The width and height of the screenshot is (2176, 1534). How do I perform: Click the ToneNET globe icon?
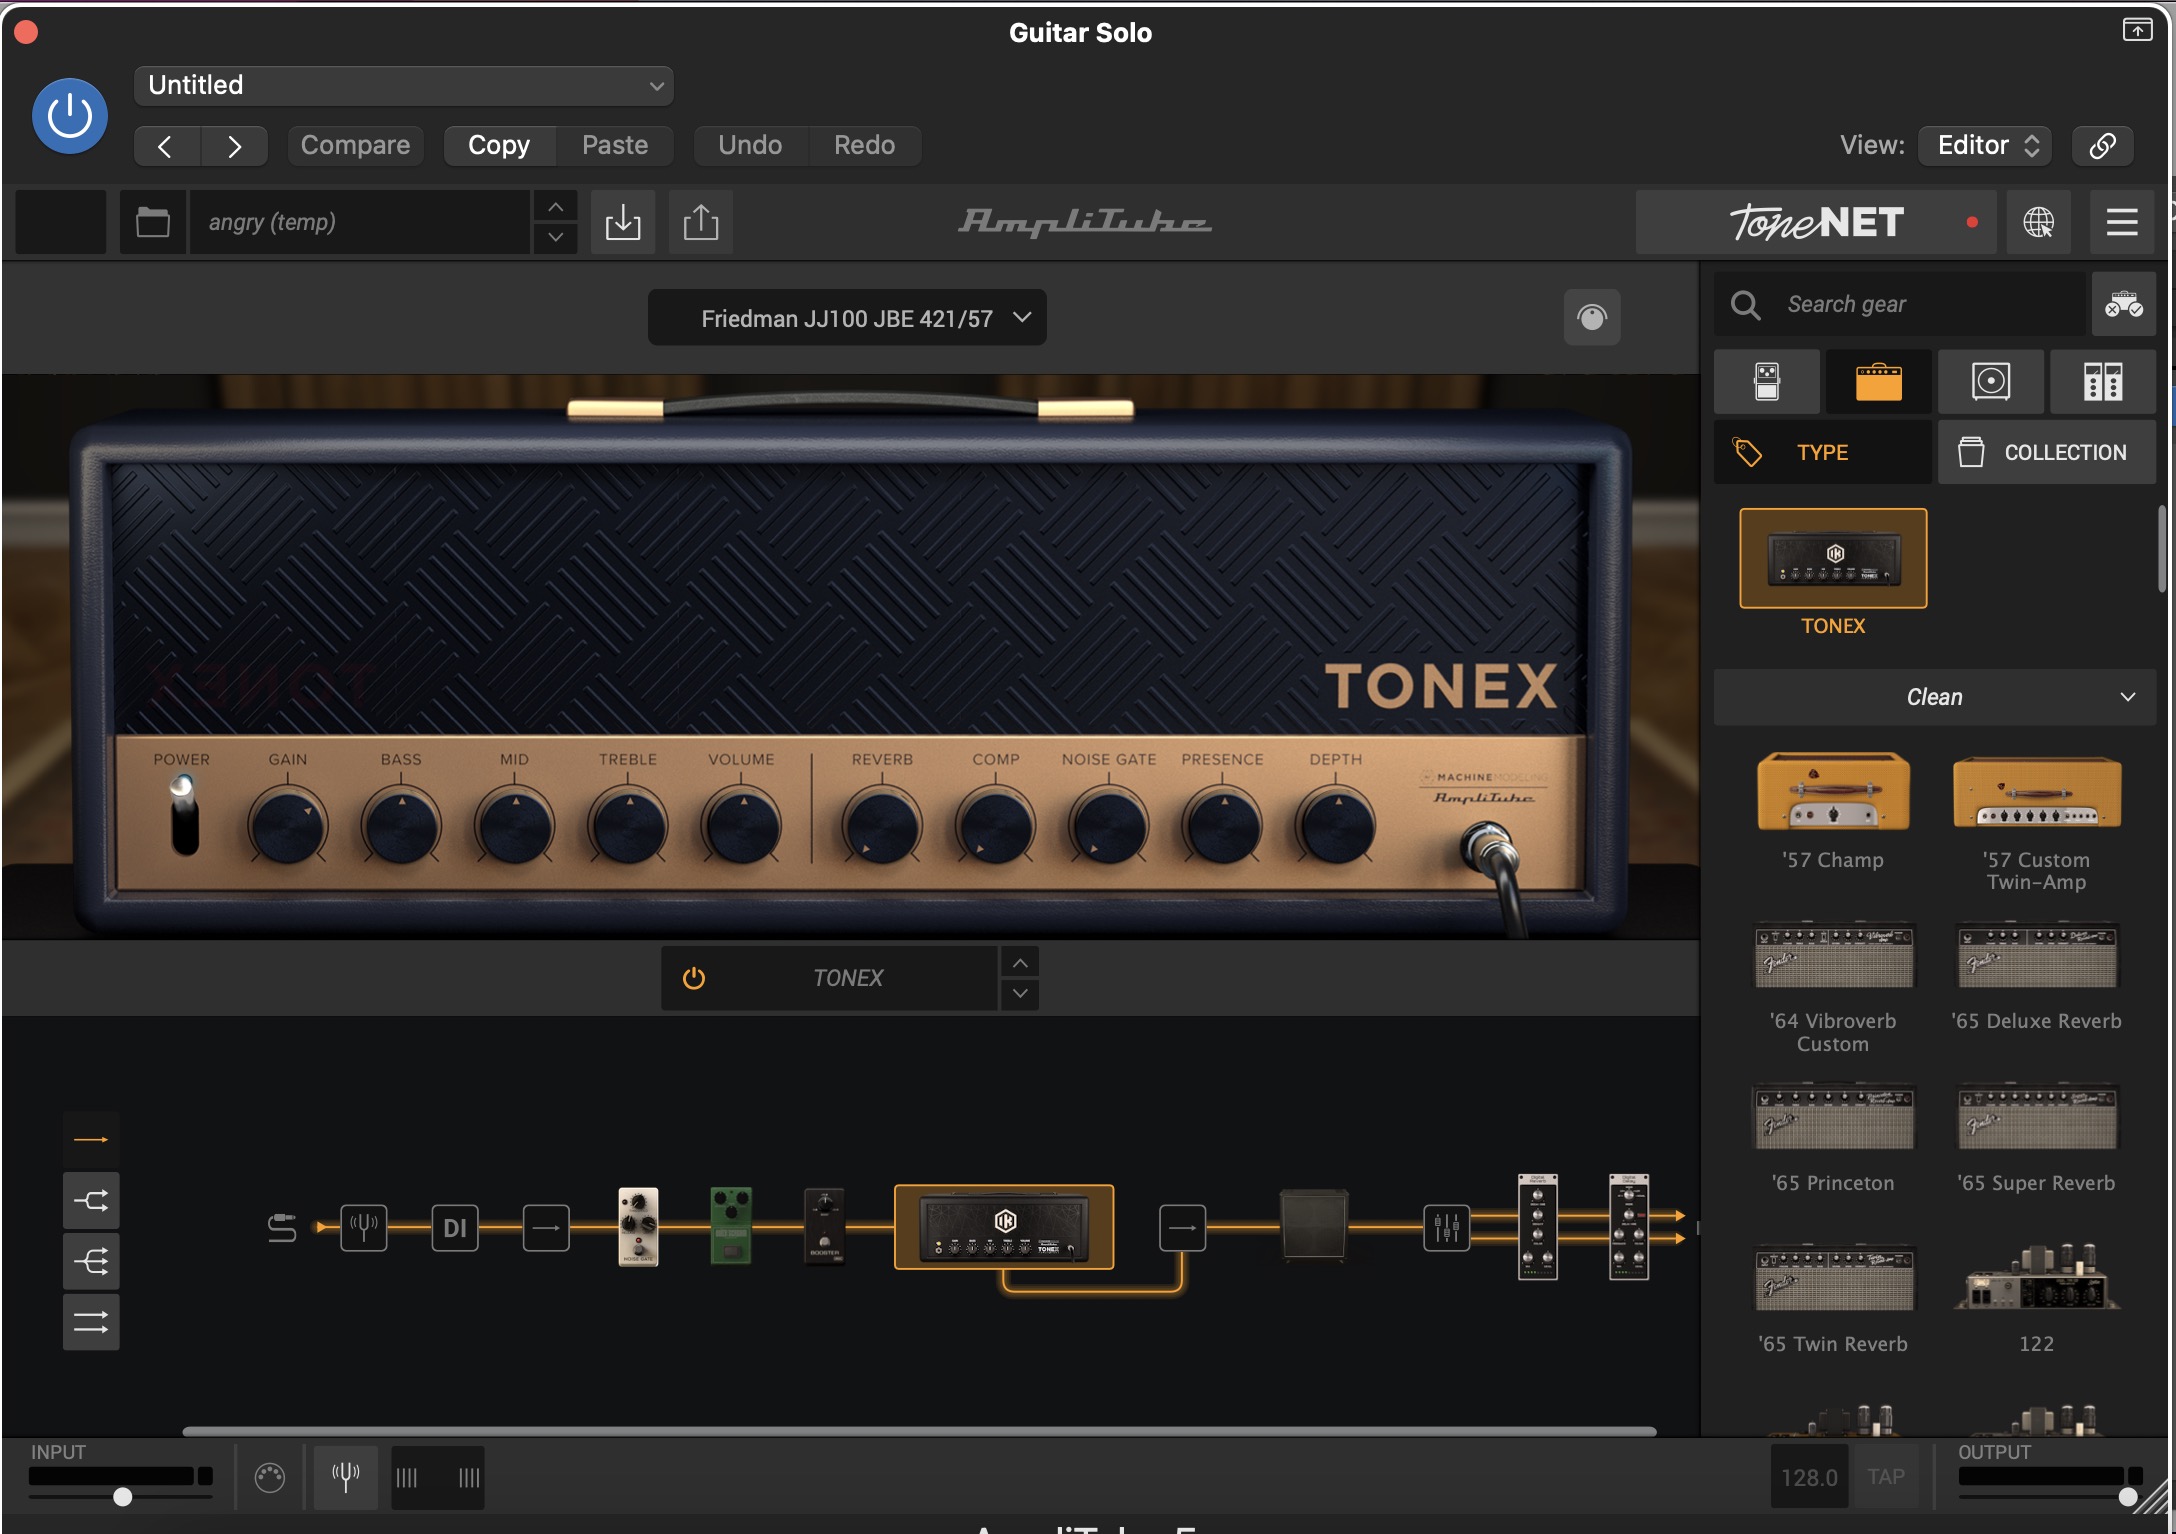[x=2039, y=222]
